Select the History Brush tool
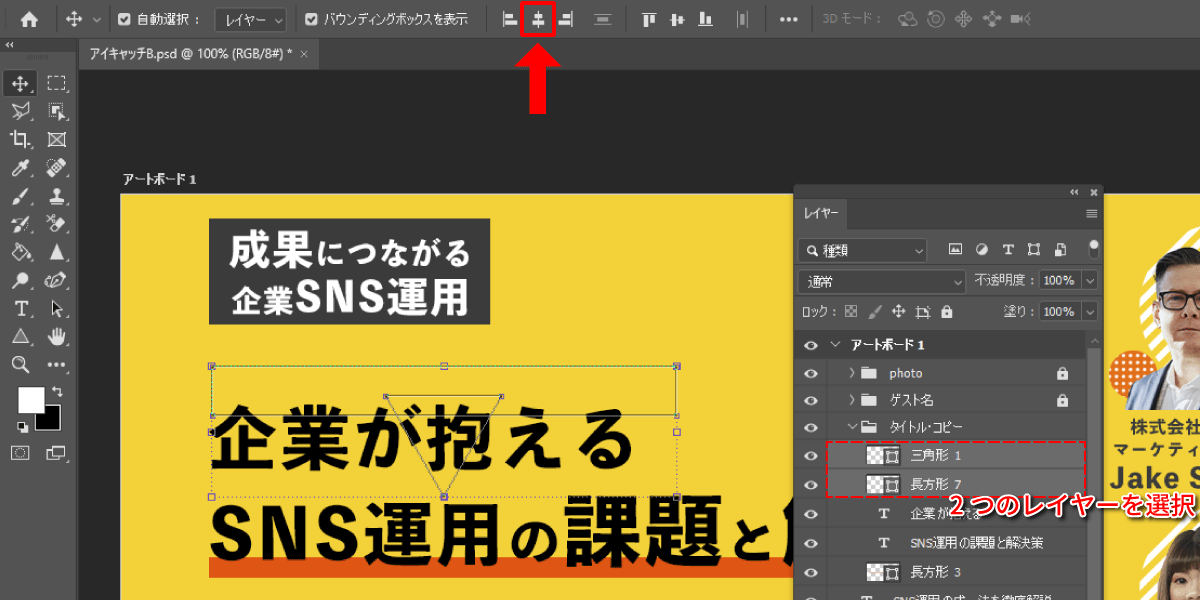1200x600 pixels. click(x=20, y=223)
